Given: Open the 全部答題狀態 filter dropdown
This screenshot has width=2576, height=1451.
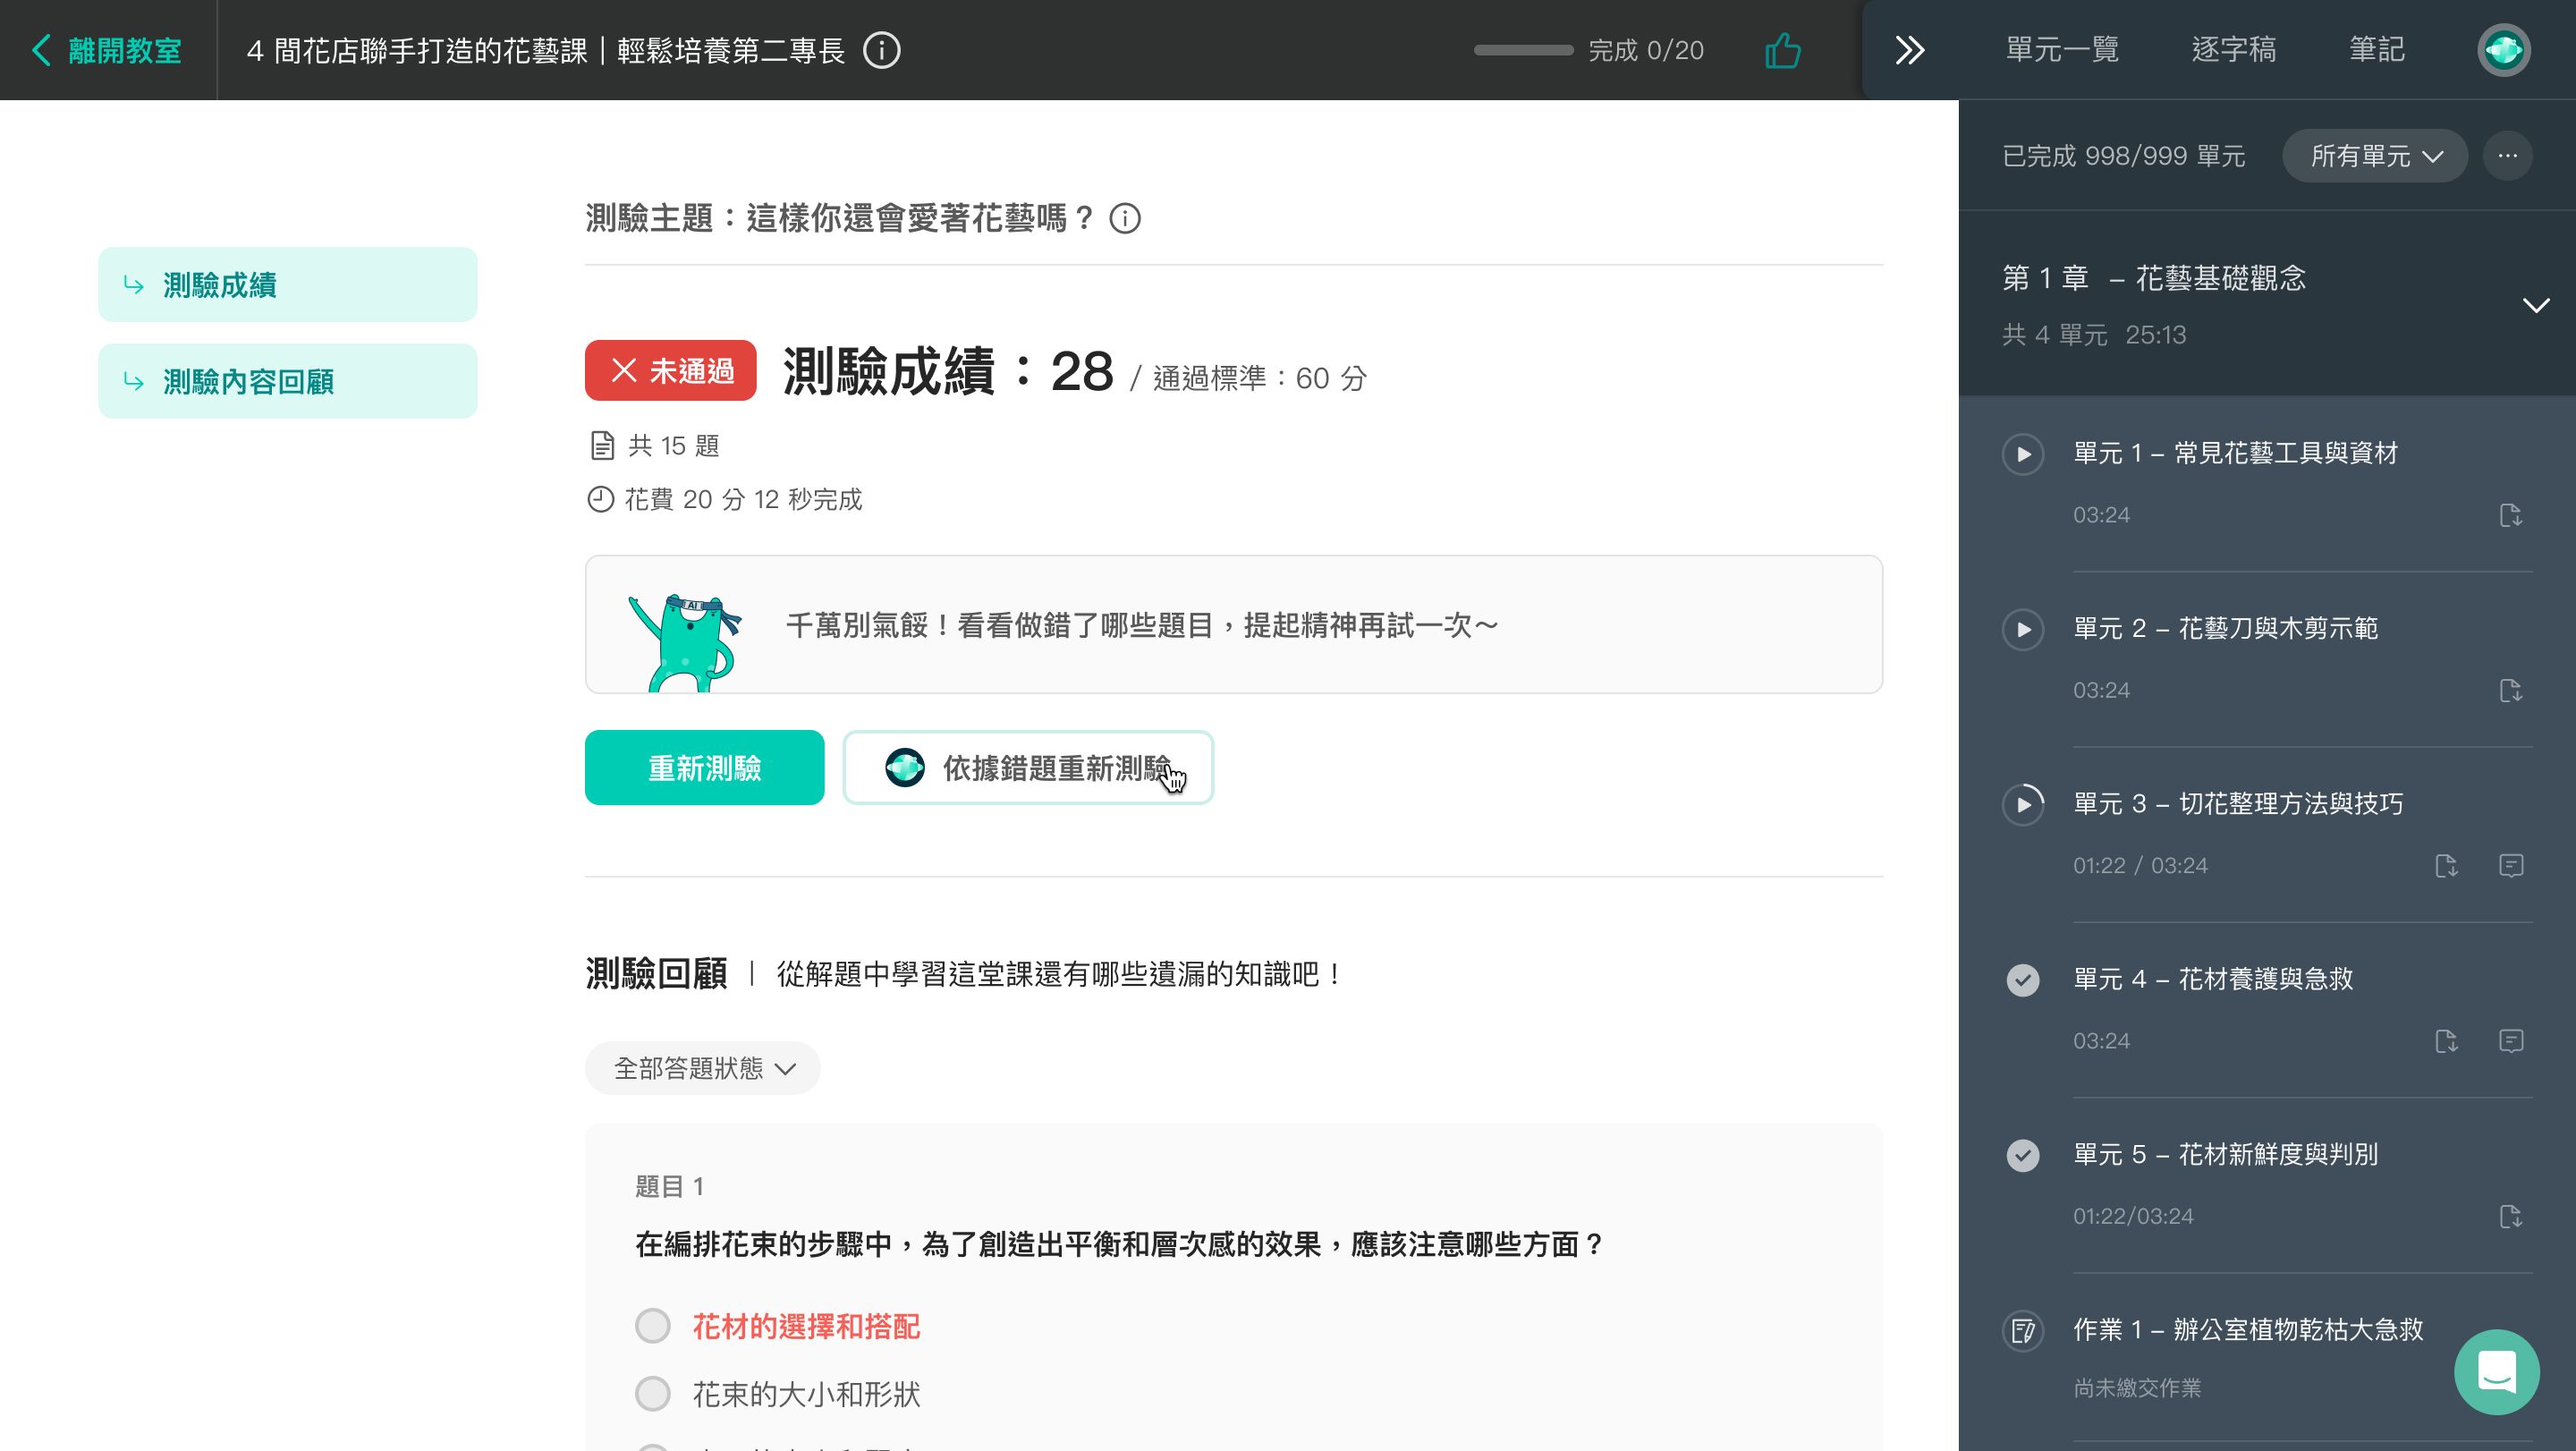Looking at the screenshot, I should pyautogui.click(x=703, y=1068).
